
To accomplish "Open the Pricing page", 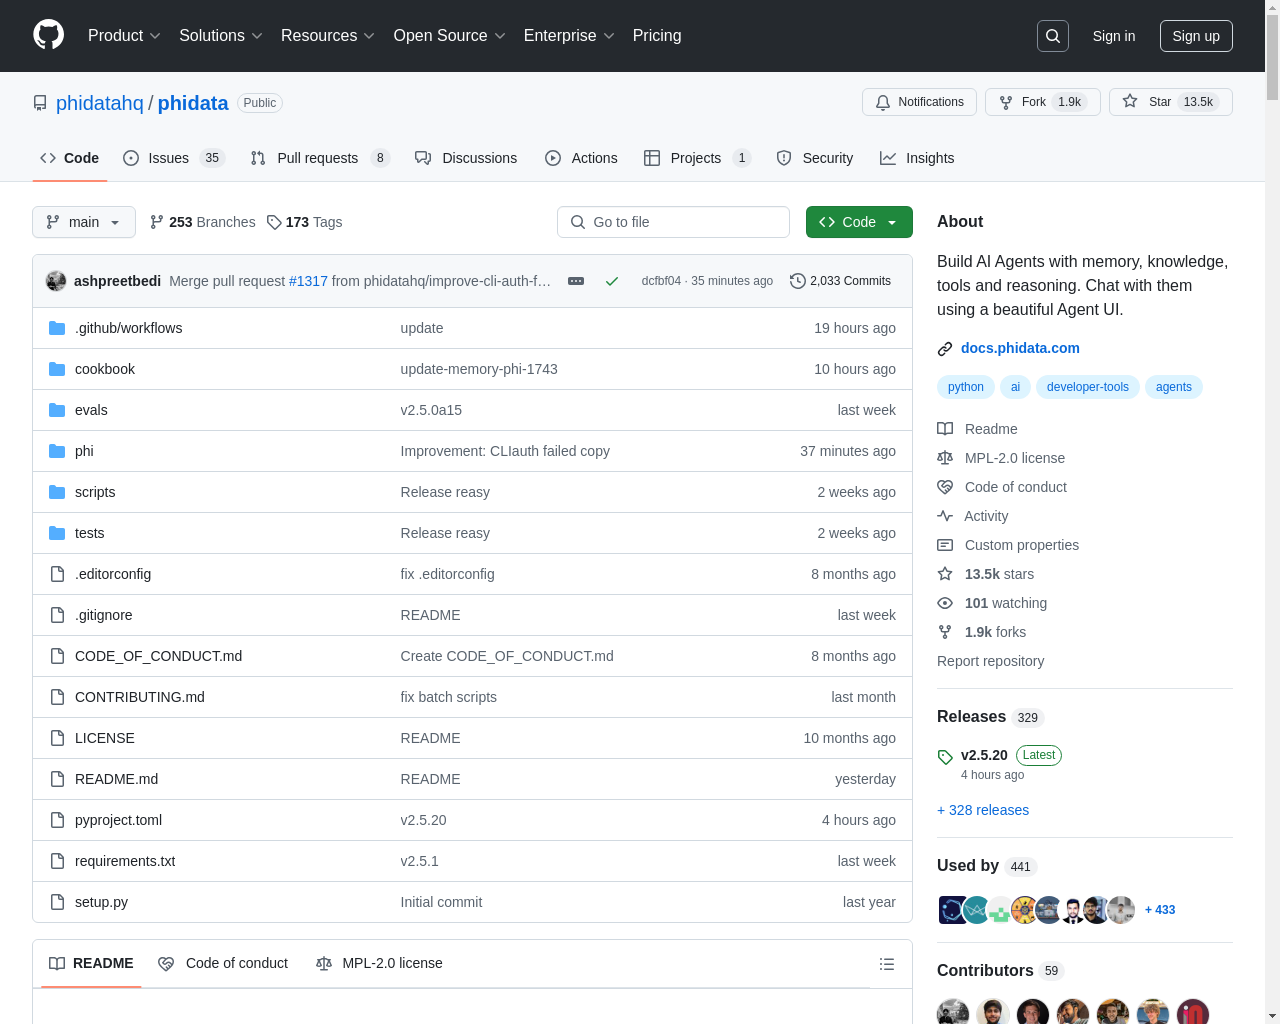I will click(657, 36).
